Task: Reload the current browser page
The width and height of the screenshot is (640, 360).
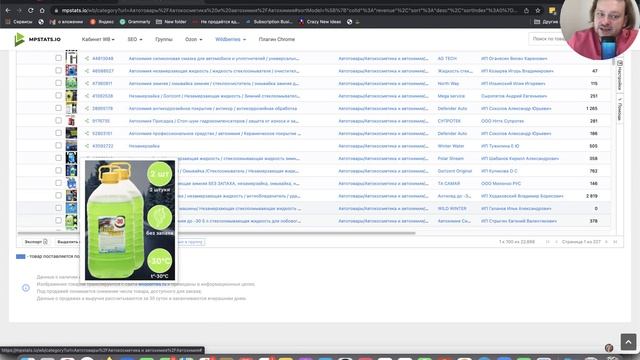Action: [31, 11]
